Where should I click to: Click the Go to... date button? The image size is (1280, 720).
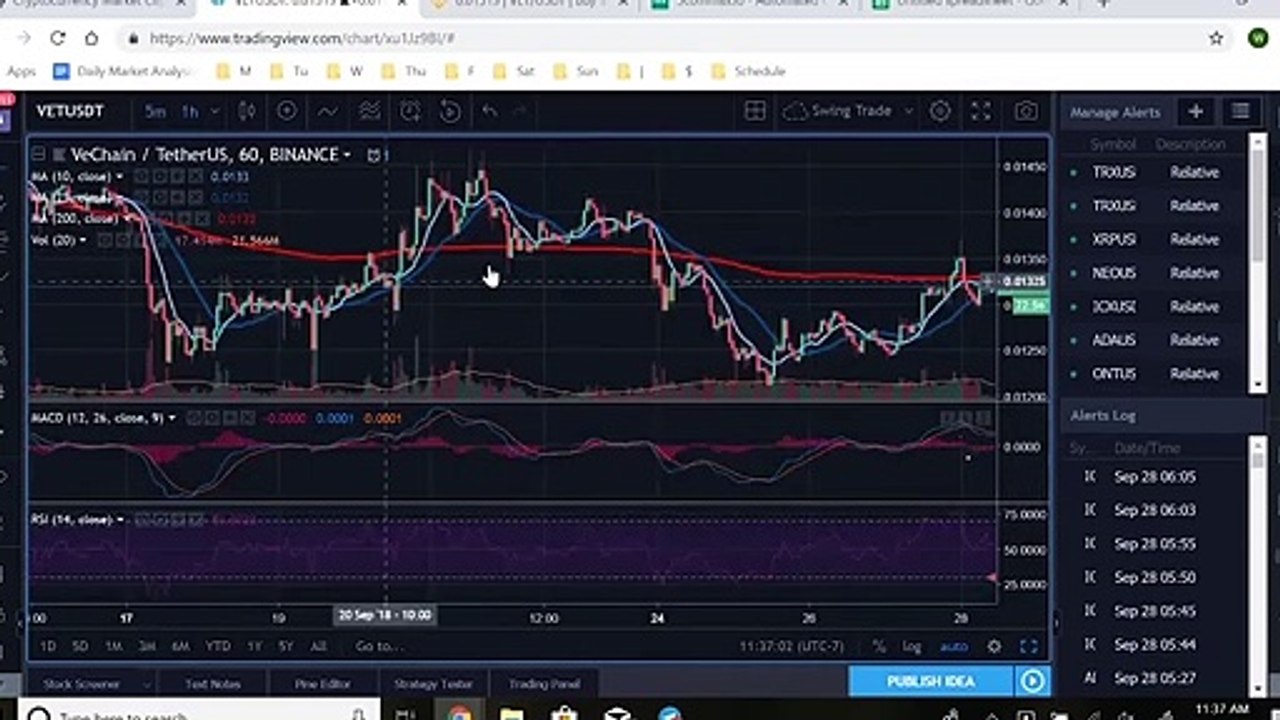378,647
